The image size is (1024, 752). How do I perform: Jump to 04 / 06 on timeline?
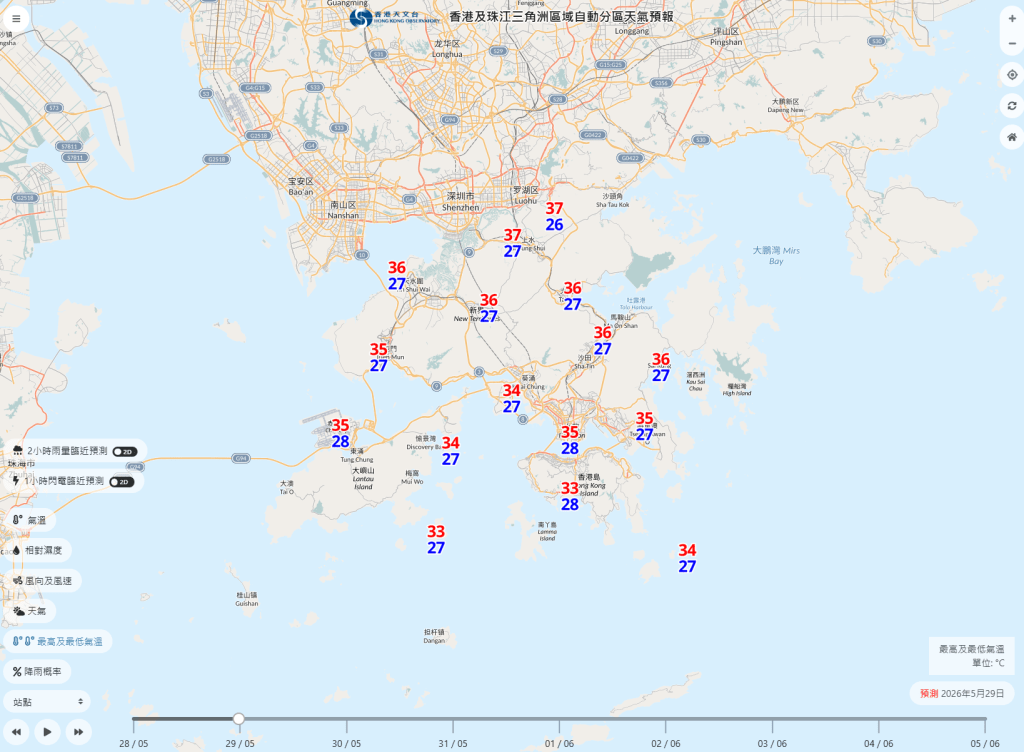pos(878,744)
